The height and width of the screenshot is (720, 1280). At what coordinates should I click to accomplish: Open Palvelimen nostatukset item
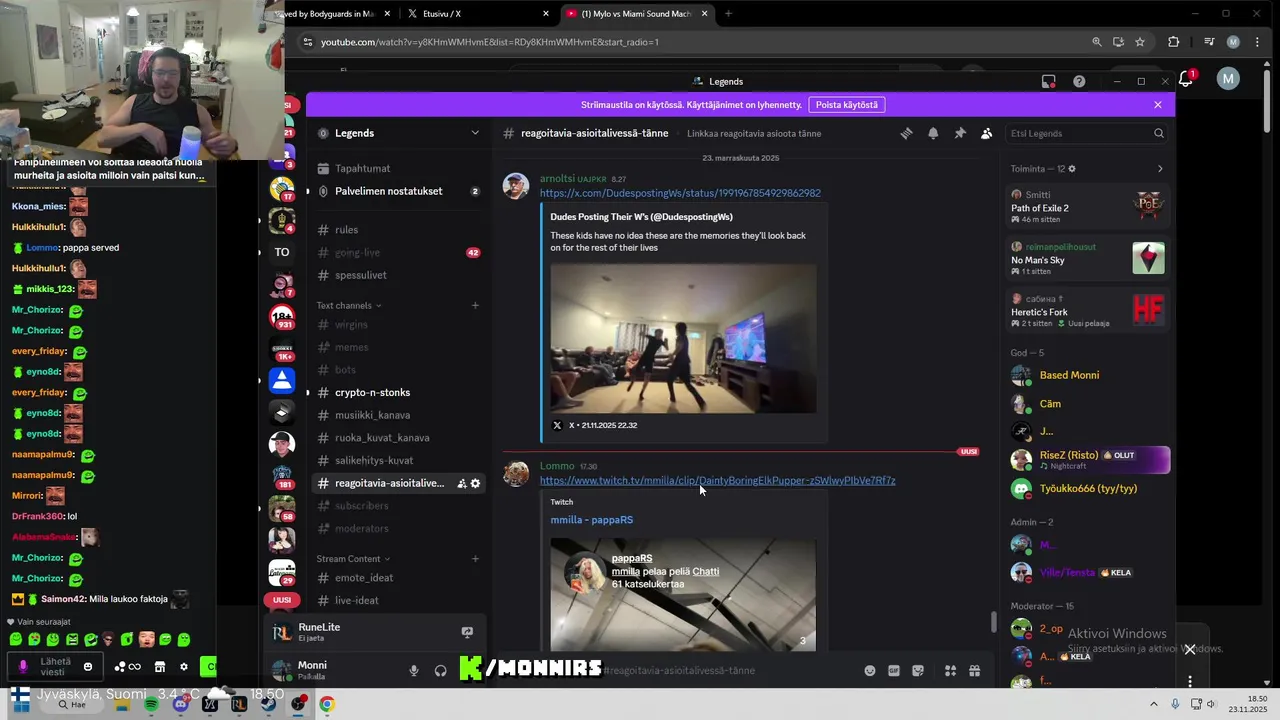pos(399,191)
